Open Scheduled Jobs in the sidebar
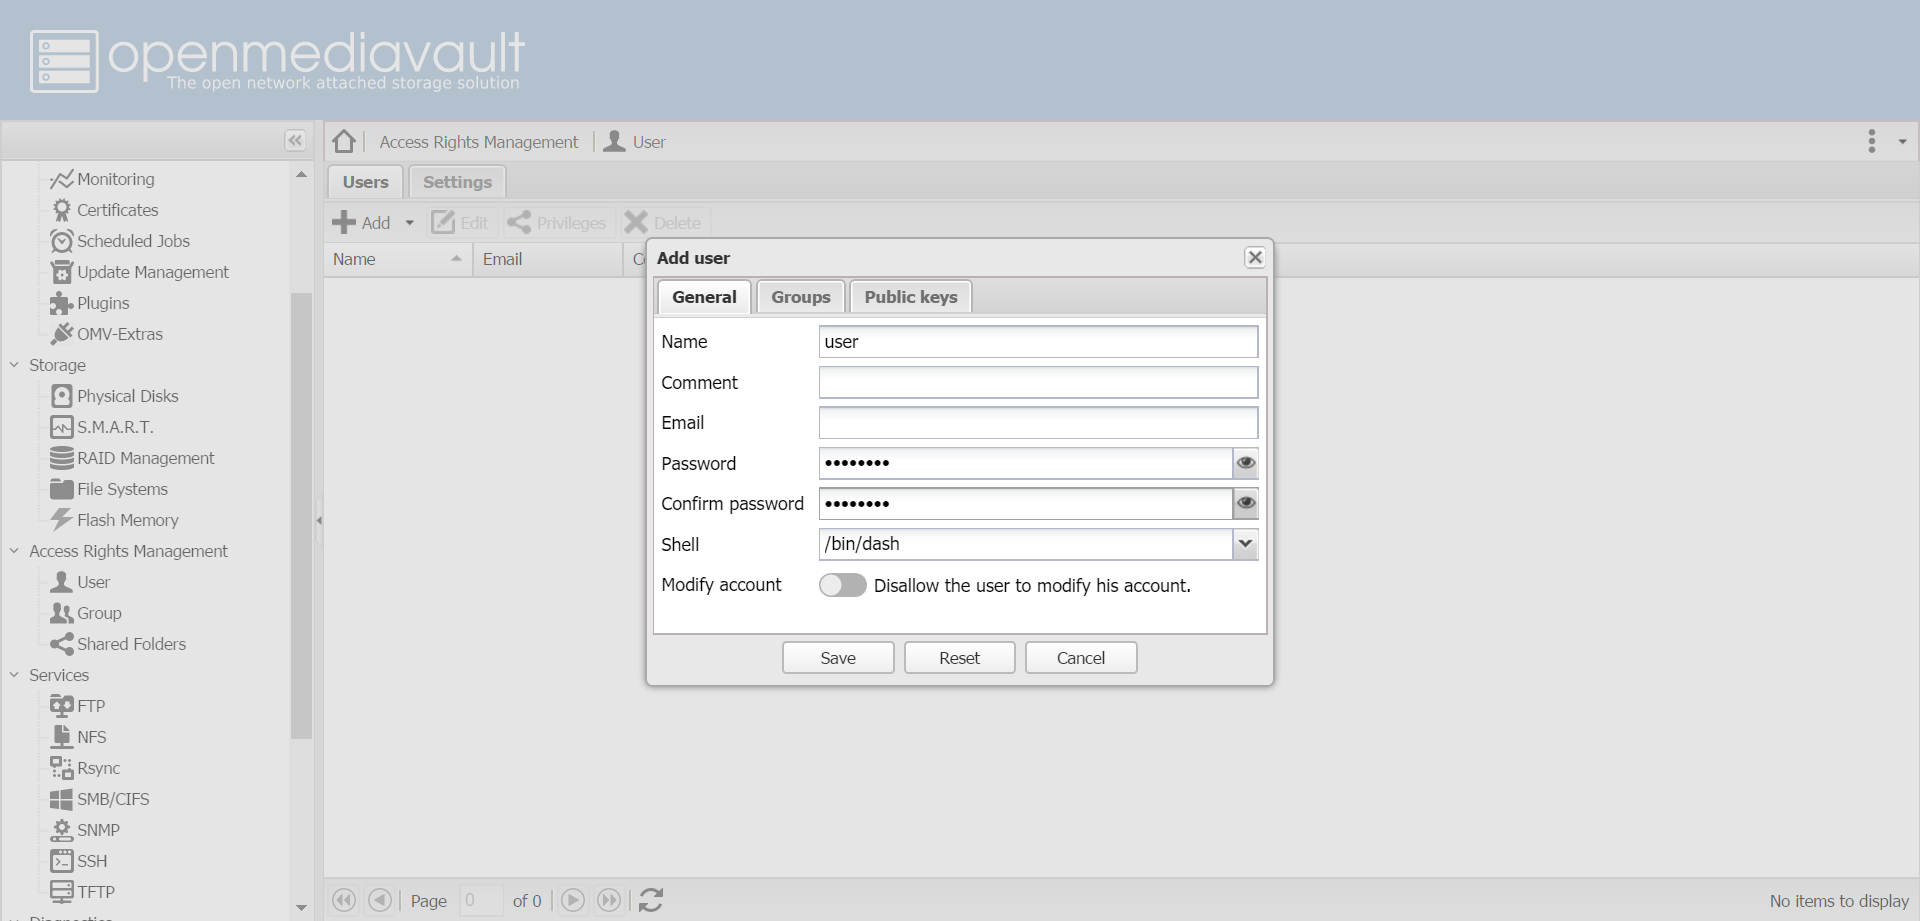 (120, 241)
